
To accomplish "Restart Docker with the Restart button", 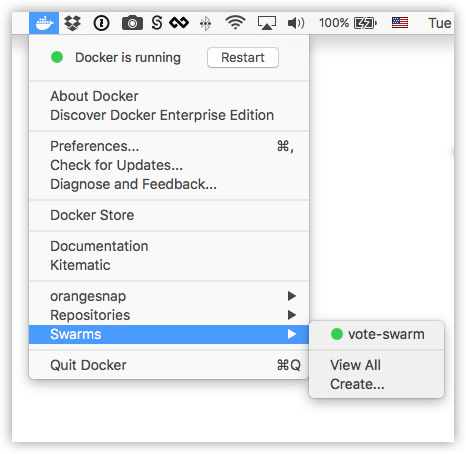I will pos(243,58).
